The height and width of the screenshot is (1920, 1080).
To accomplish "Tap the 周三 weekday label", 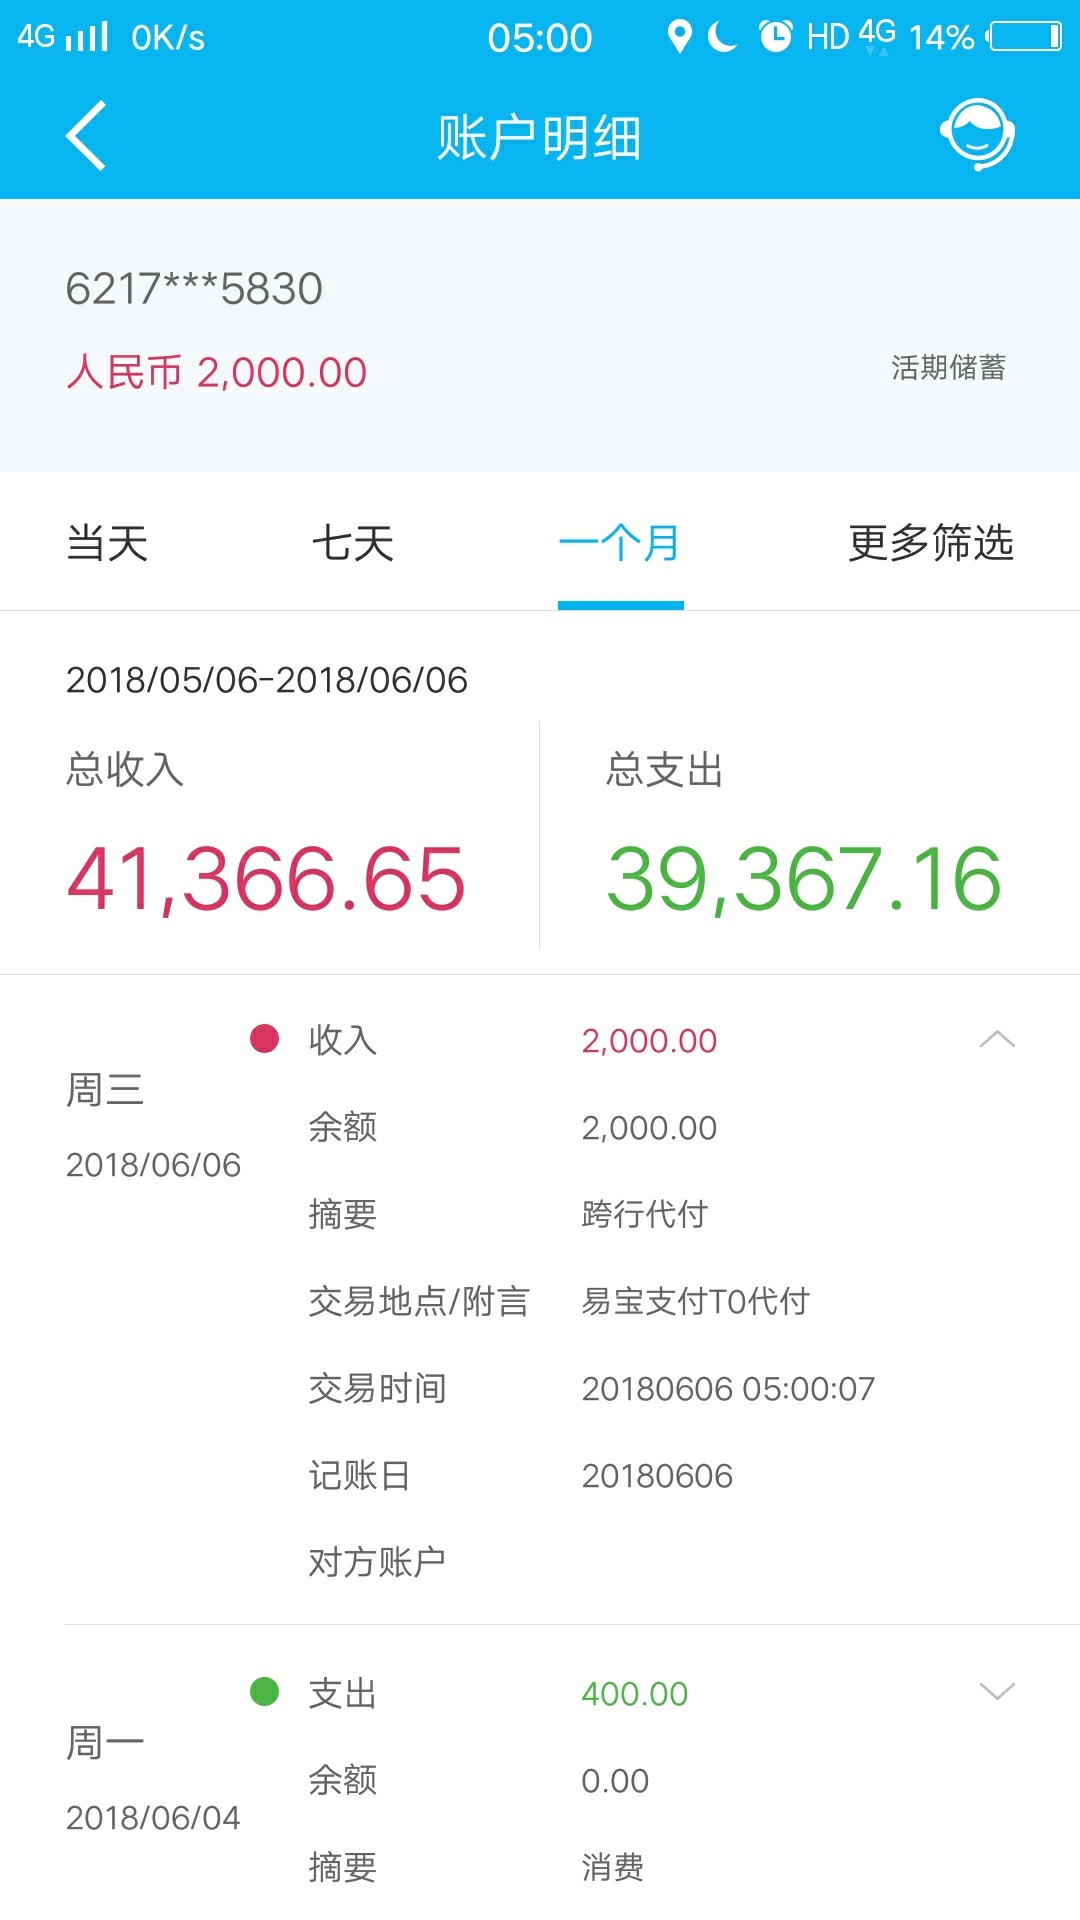I will pyautogui.click(x=105, y=1090).
